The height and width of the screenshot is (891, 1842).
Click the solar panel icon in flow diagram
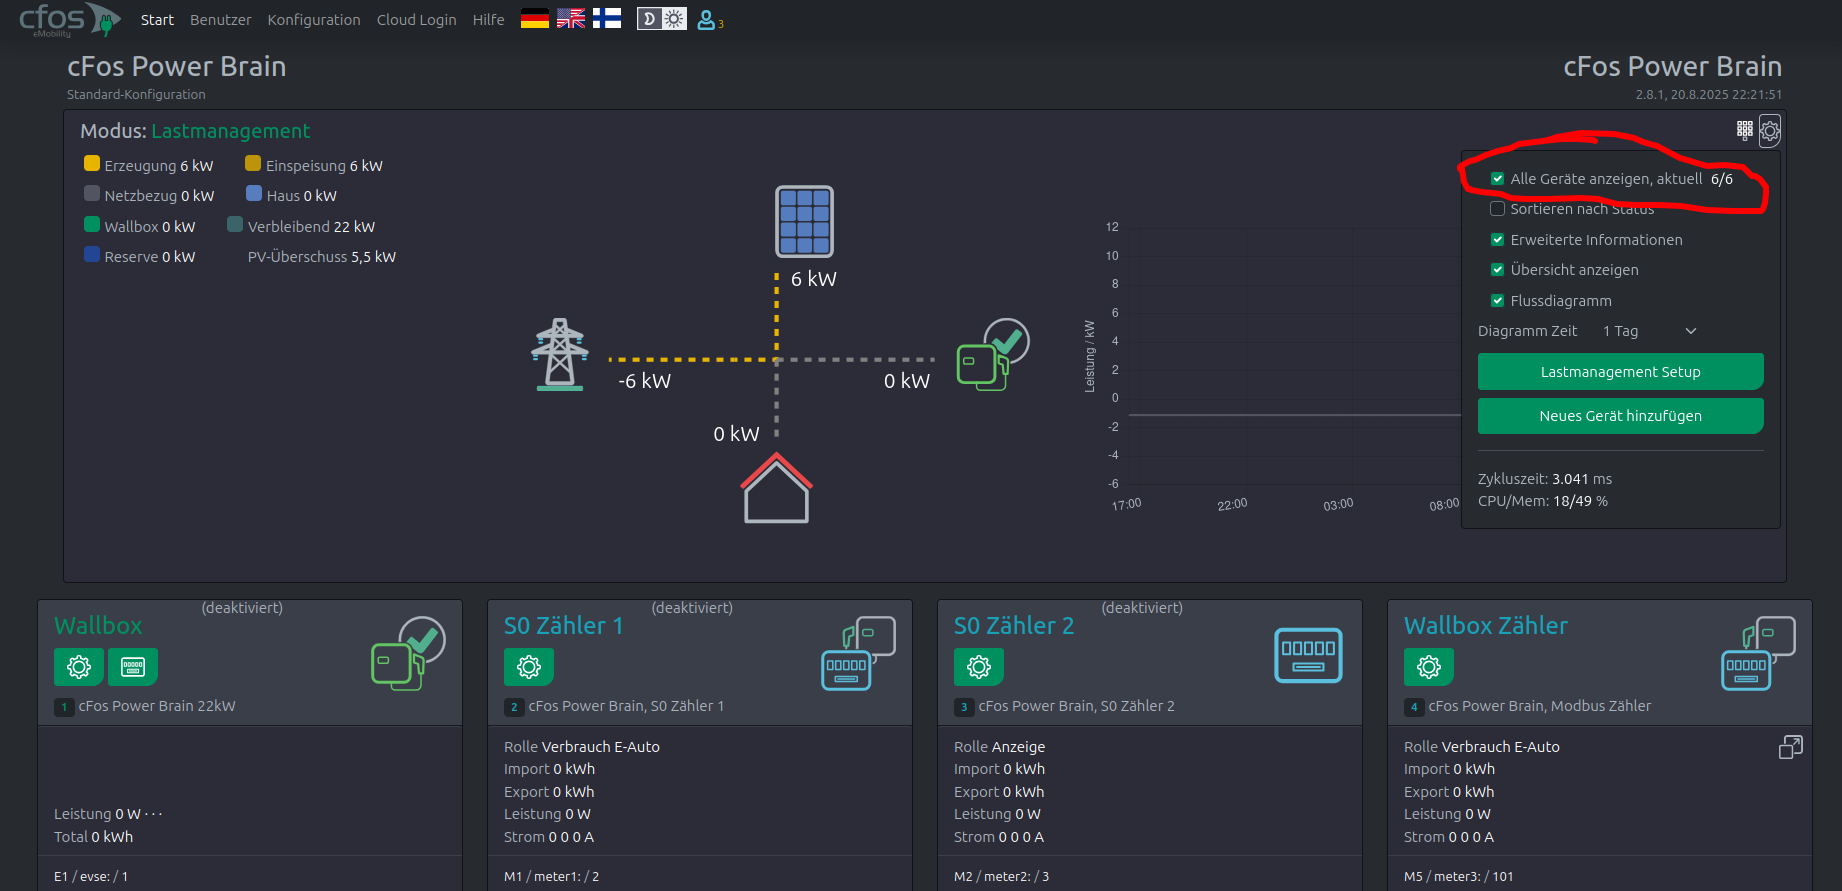(805, 222)
